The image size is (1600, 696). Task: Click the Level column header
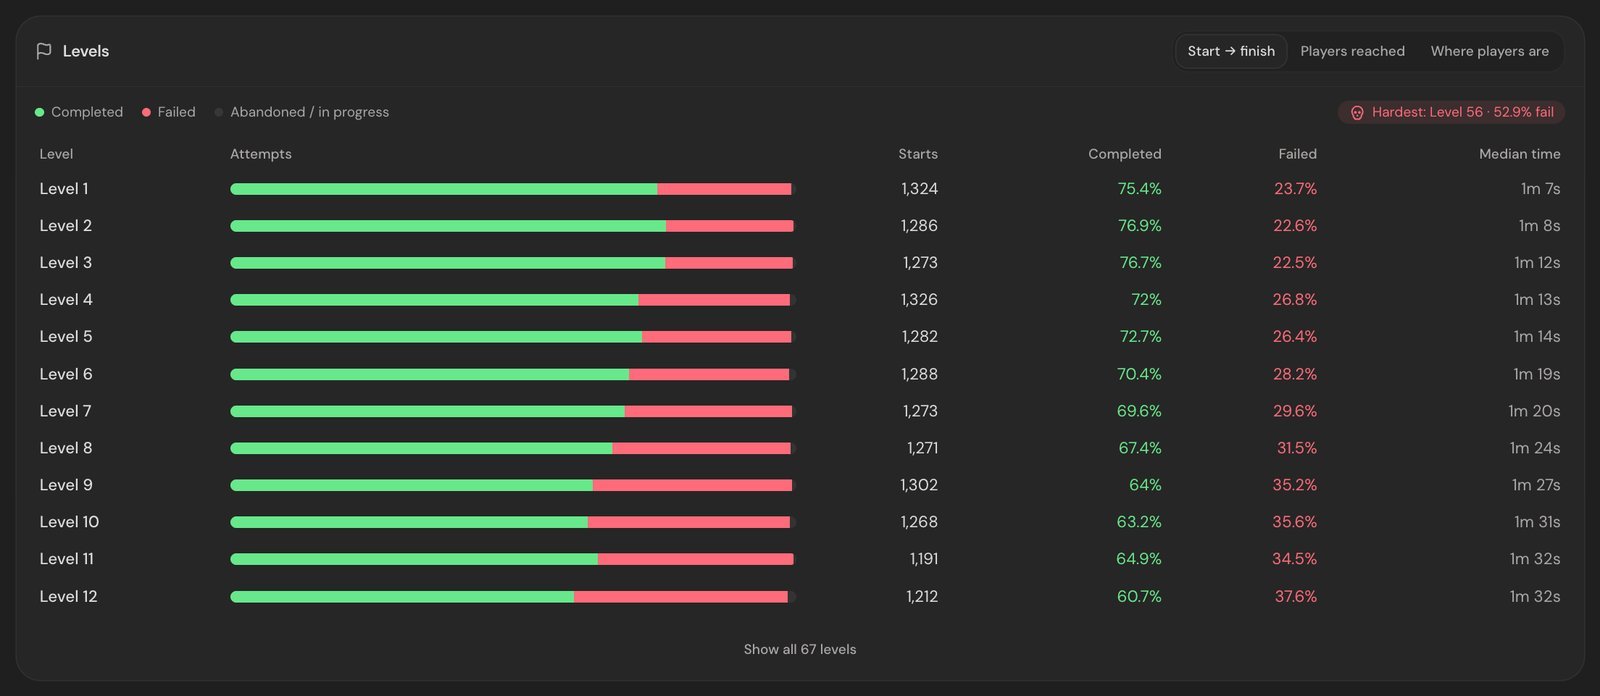click(x=56, y=154)
